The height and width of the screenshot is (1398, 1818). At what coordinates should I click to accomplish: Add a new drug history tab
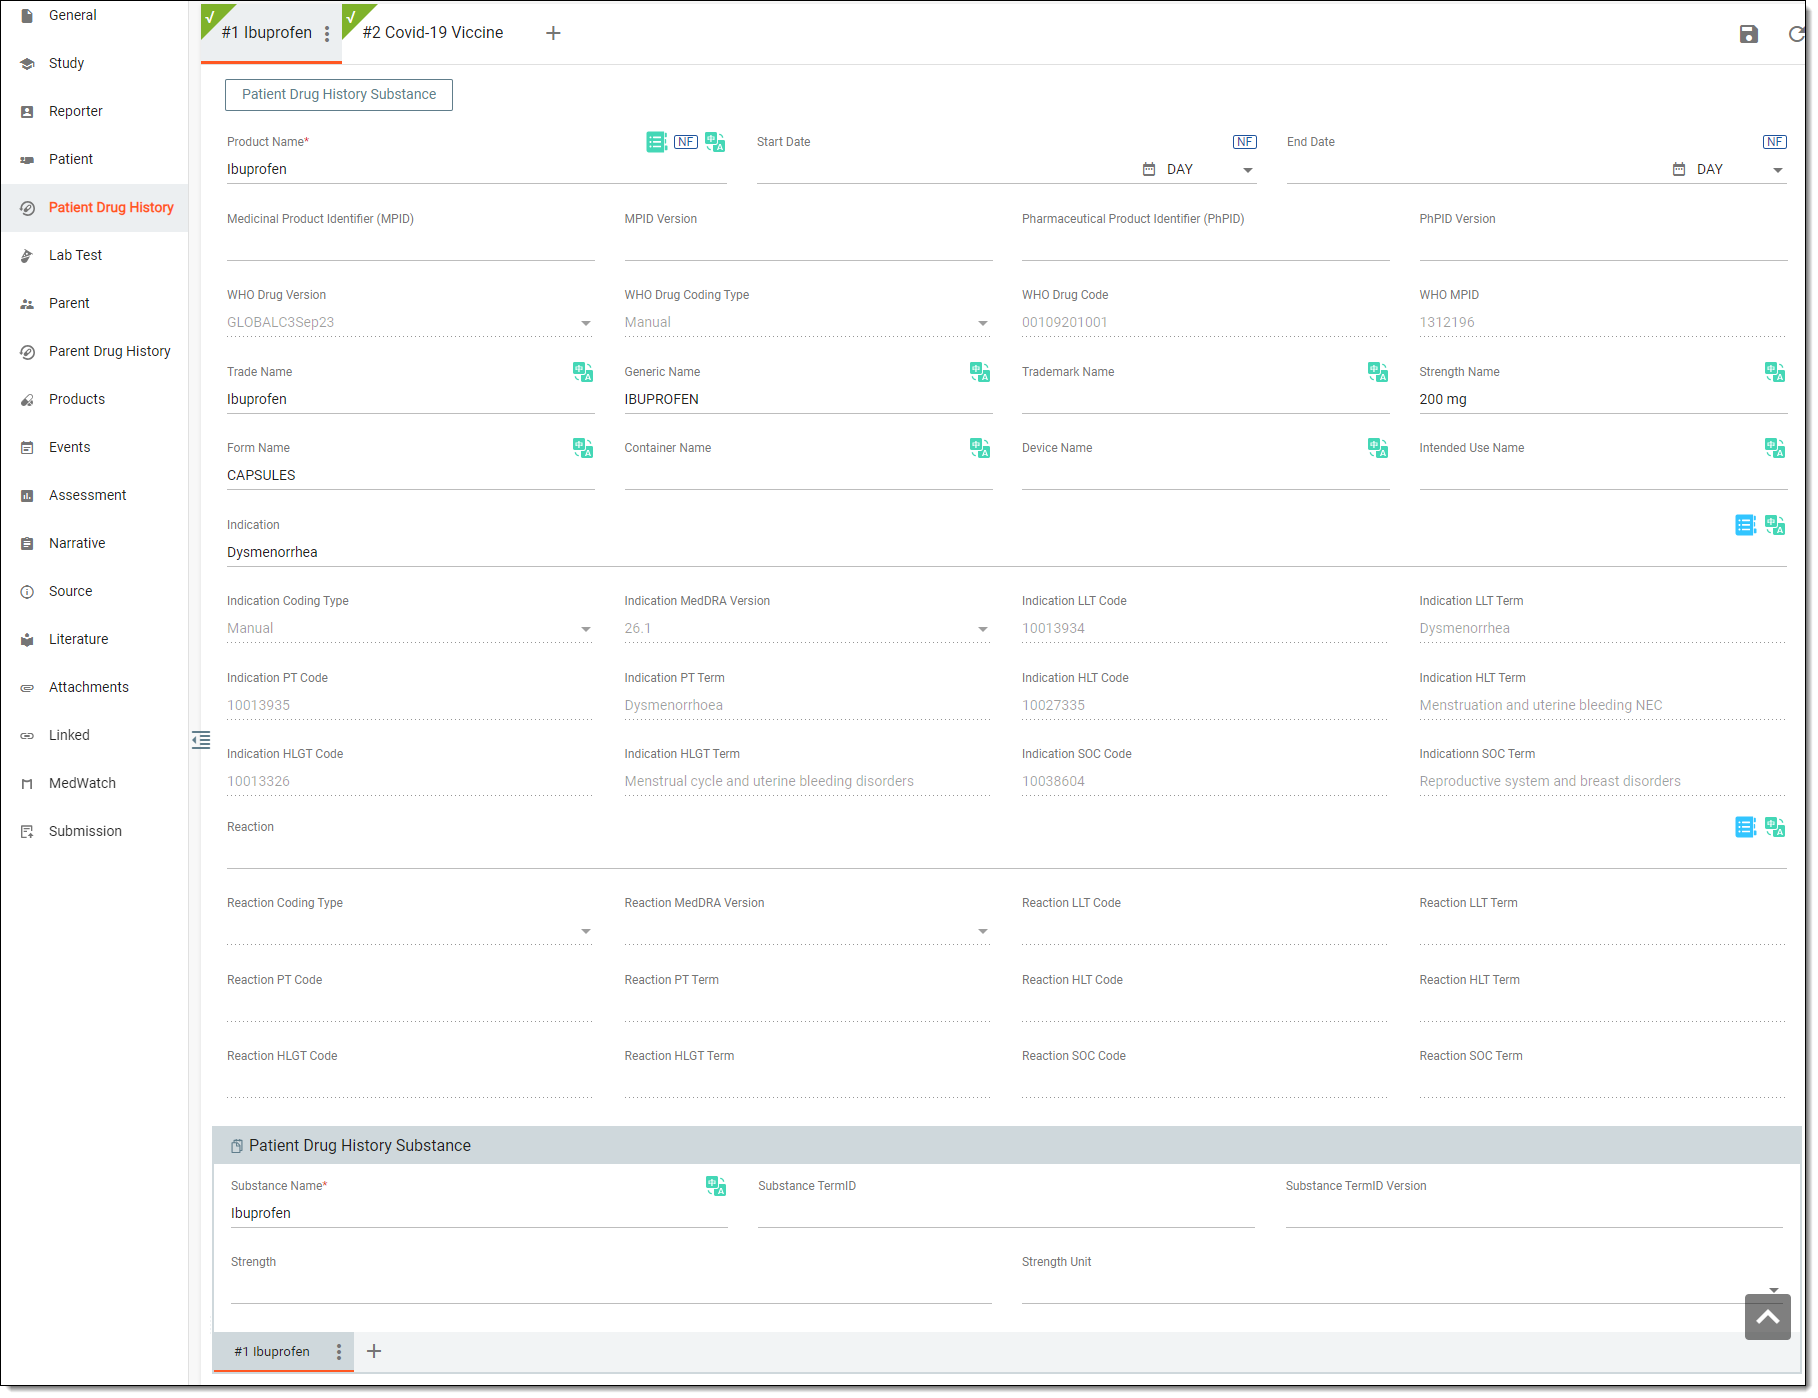pyautogui.click(x=553, y=34)
